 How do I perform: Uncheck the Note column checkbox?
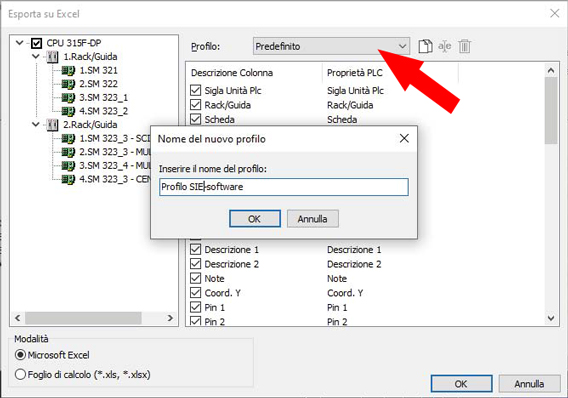(196, 278)
